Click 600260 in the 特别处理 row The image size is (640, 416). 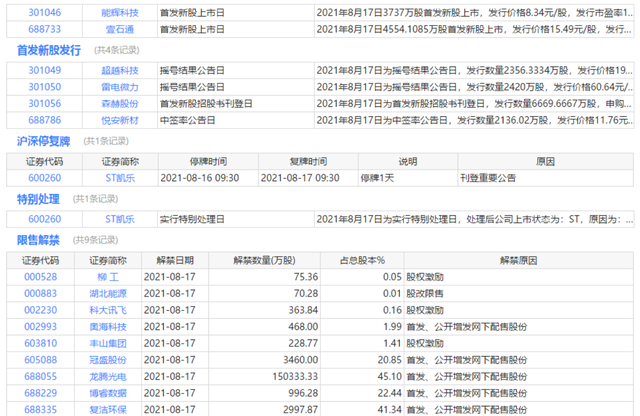pyautogui.click(x=44, y=219)
